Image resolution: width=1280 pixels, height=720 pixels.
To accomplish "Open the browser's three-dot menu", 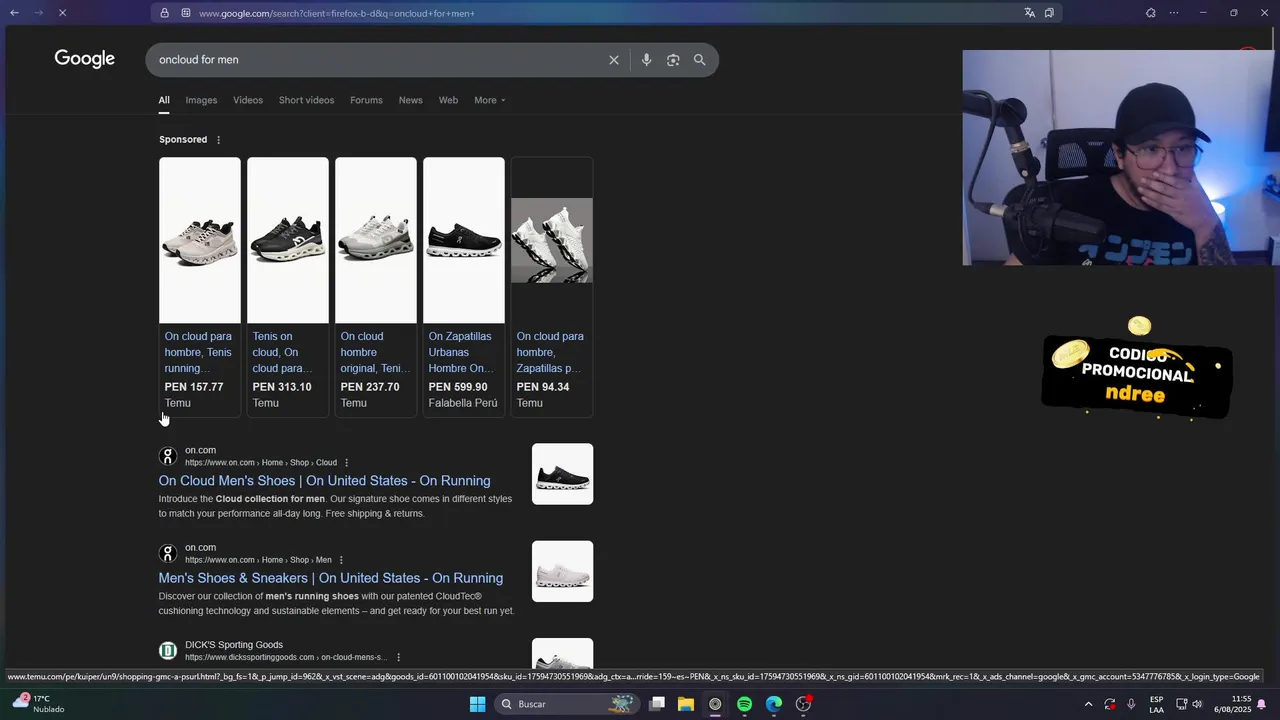I will coord(1174,13).
